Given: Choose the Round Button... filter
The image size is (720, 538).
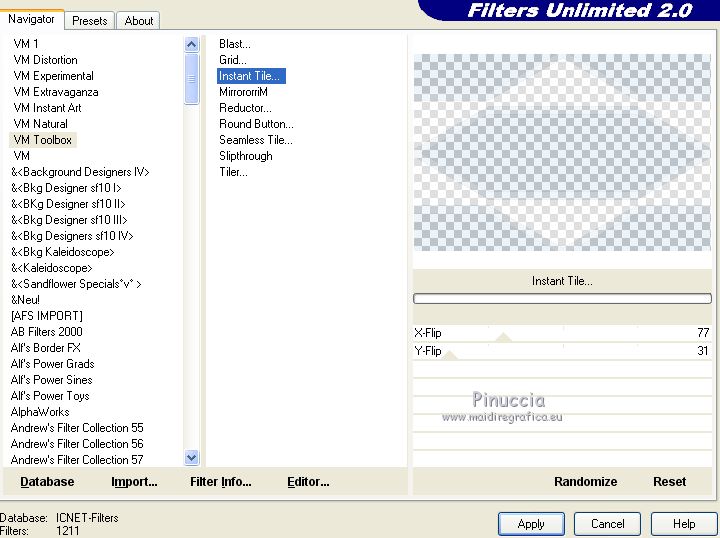Looking at the screenshot, I should pyautogui.click(x=256, y=124).
